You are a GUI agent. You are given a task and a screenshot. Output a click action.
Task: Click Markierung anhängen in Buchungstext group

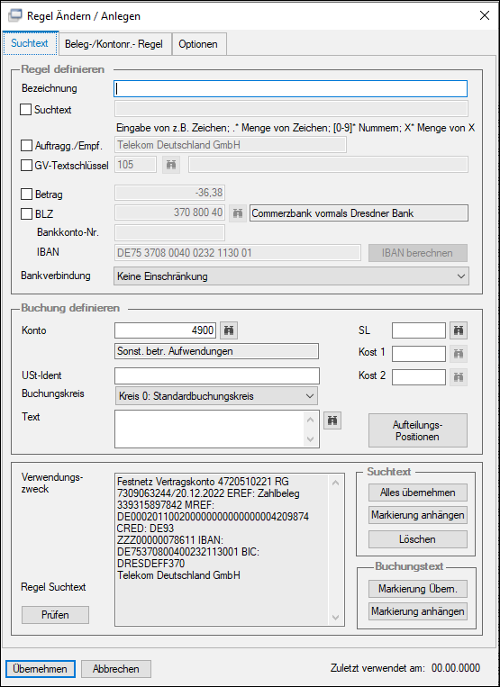(418, 611)
